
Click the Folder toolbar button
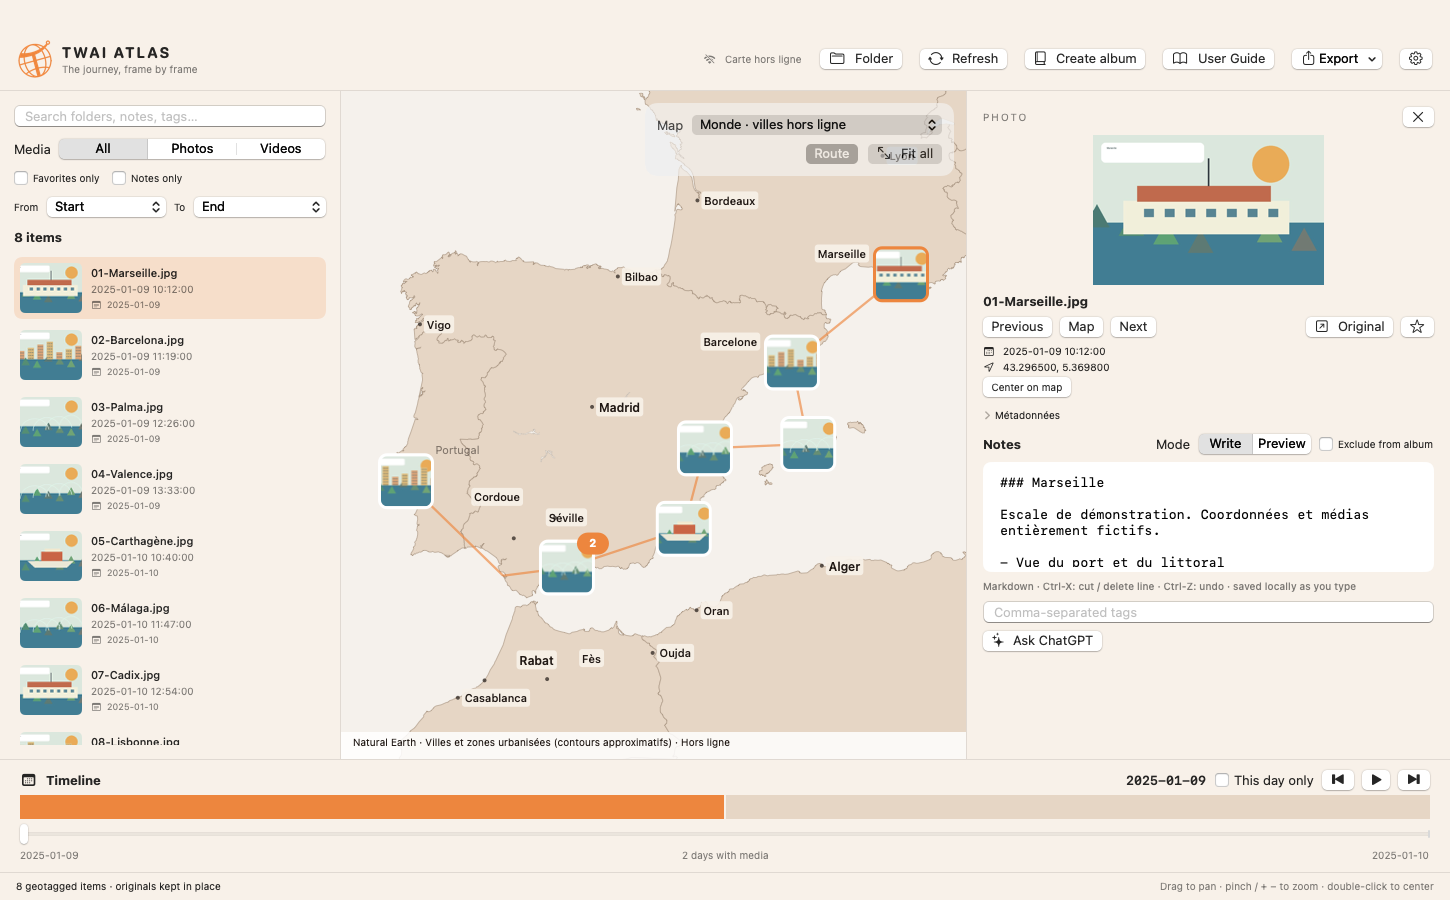861,59
